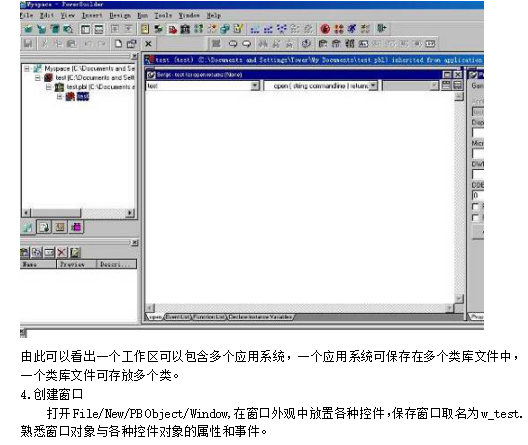Click the Cut scissors icon

(x=44, y=44)
